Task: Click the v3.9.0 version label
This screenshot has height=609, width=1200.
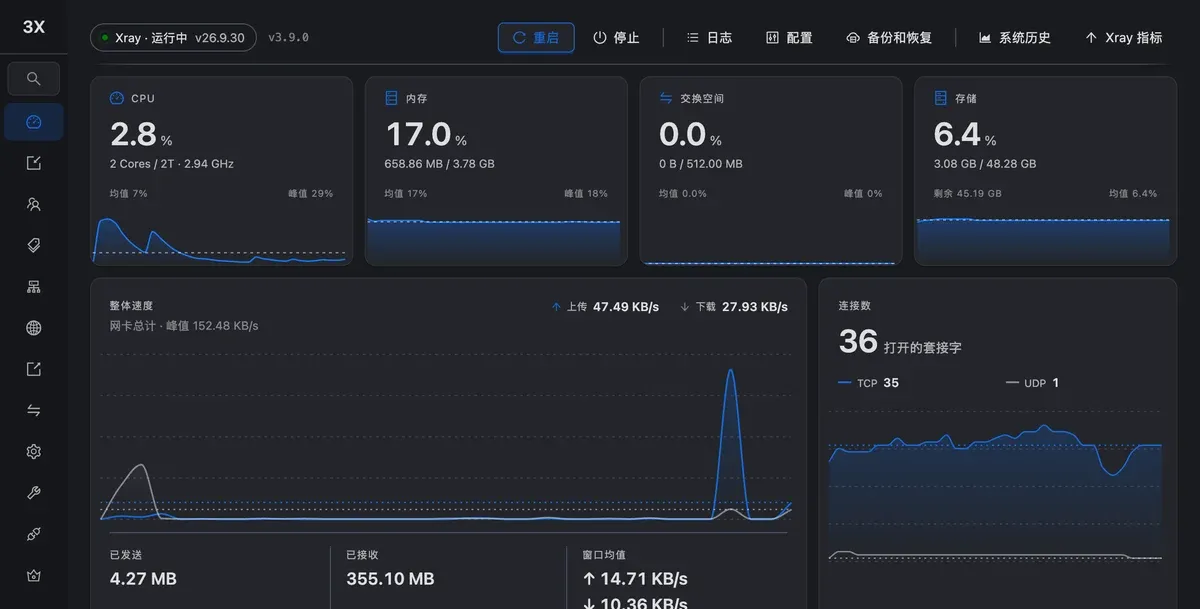Action: click(x=288, y=38)
